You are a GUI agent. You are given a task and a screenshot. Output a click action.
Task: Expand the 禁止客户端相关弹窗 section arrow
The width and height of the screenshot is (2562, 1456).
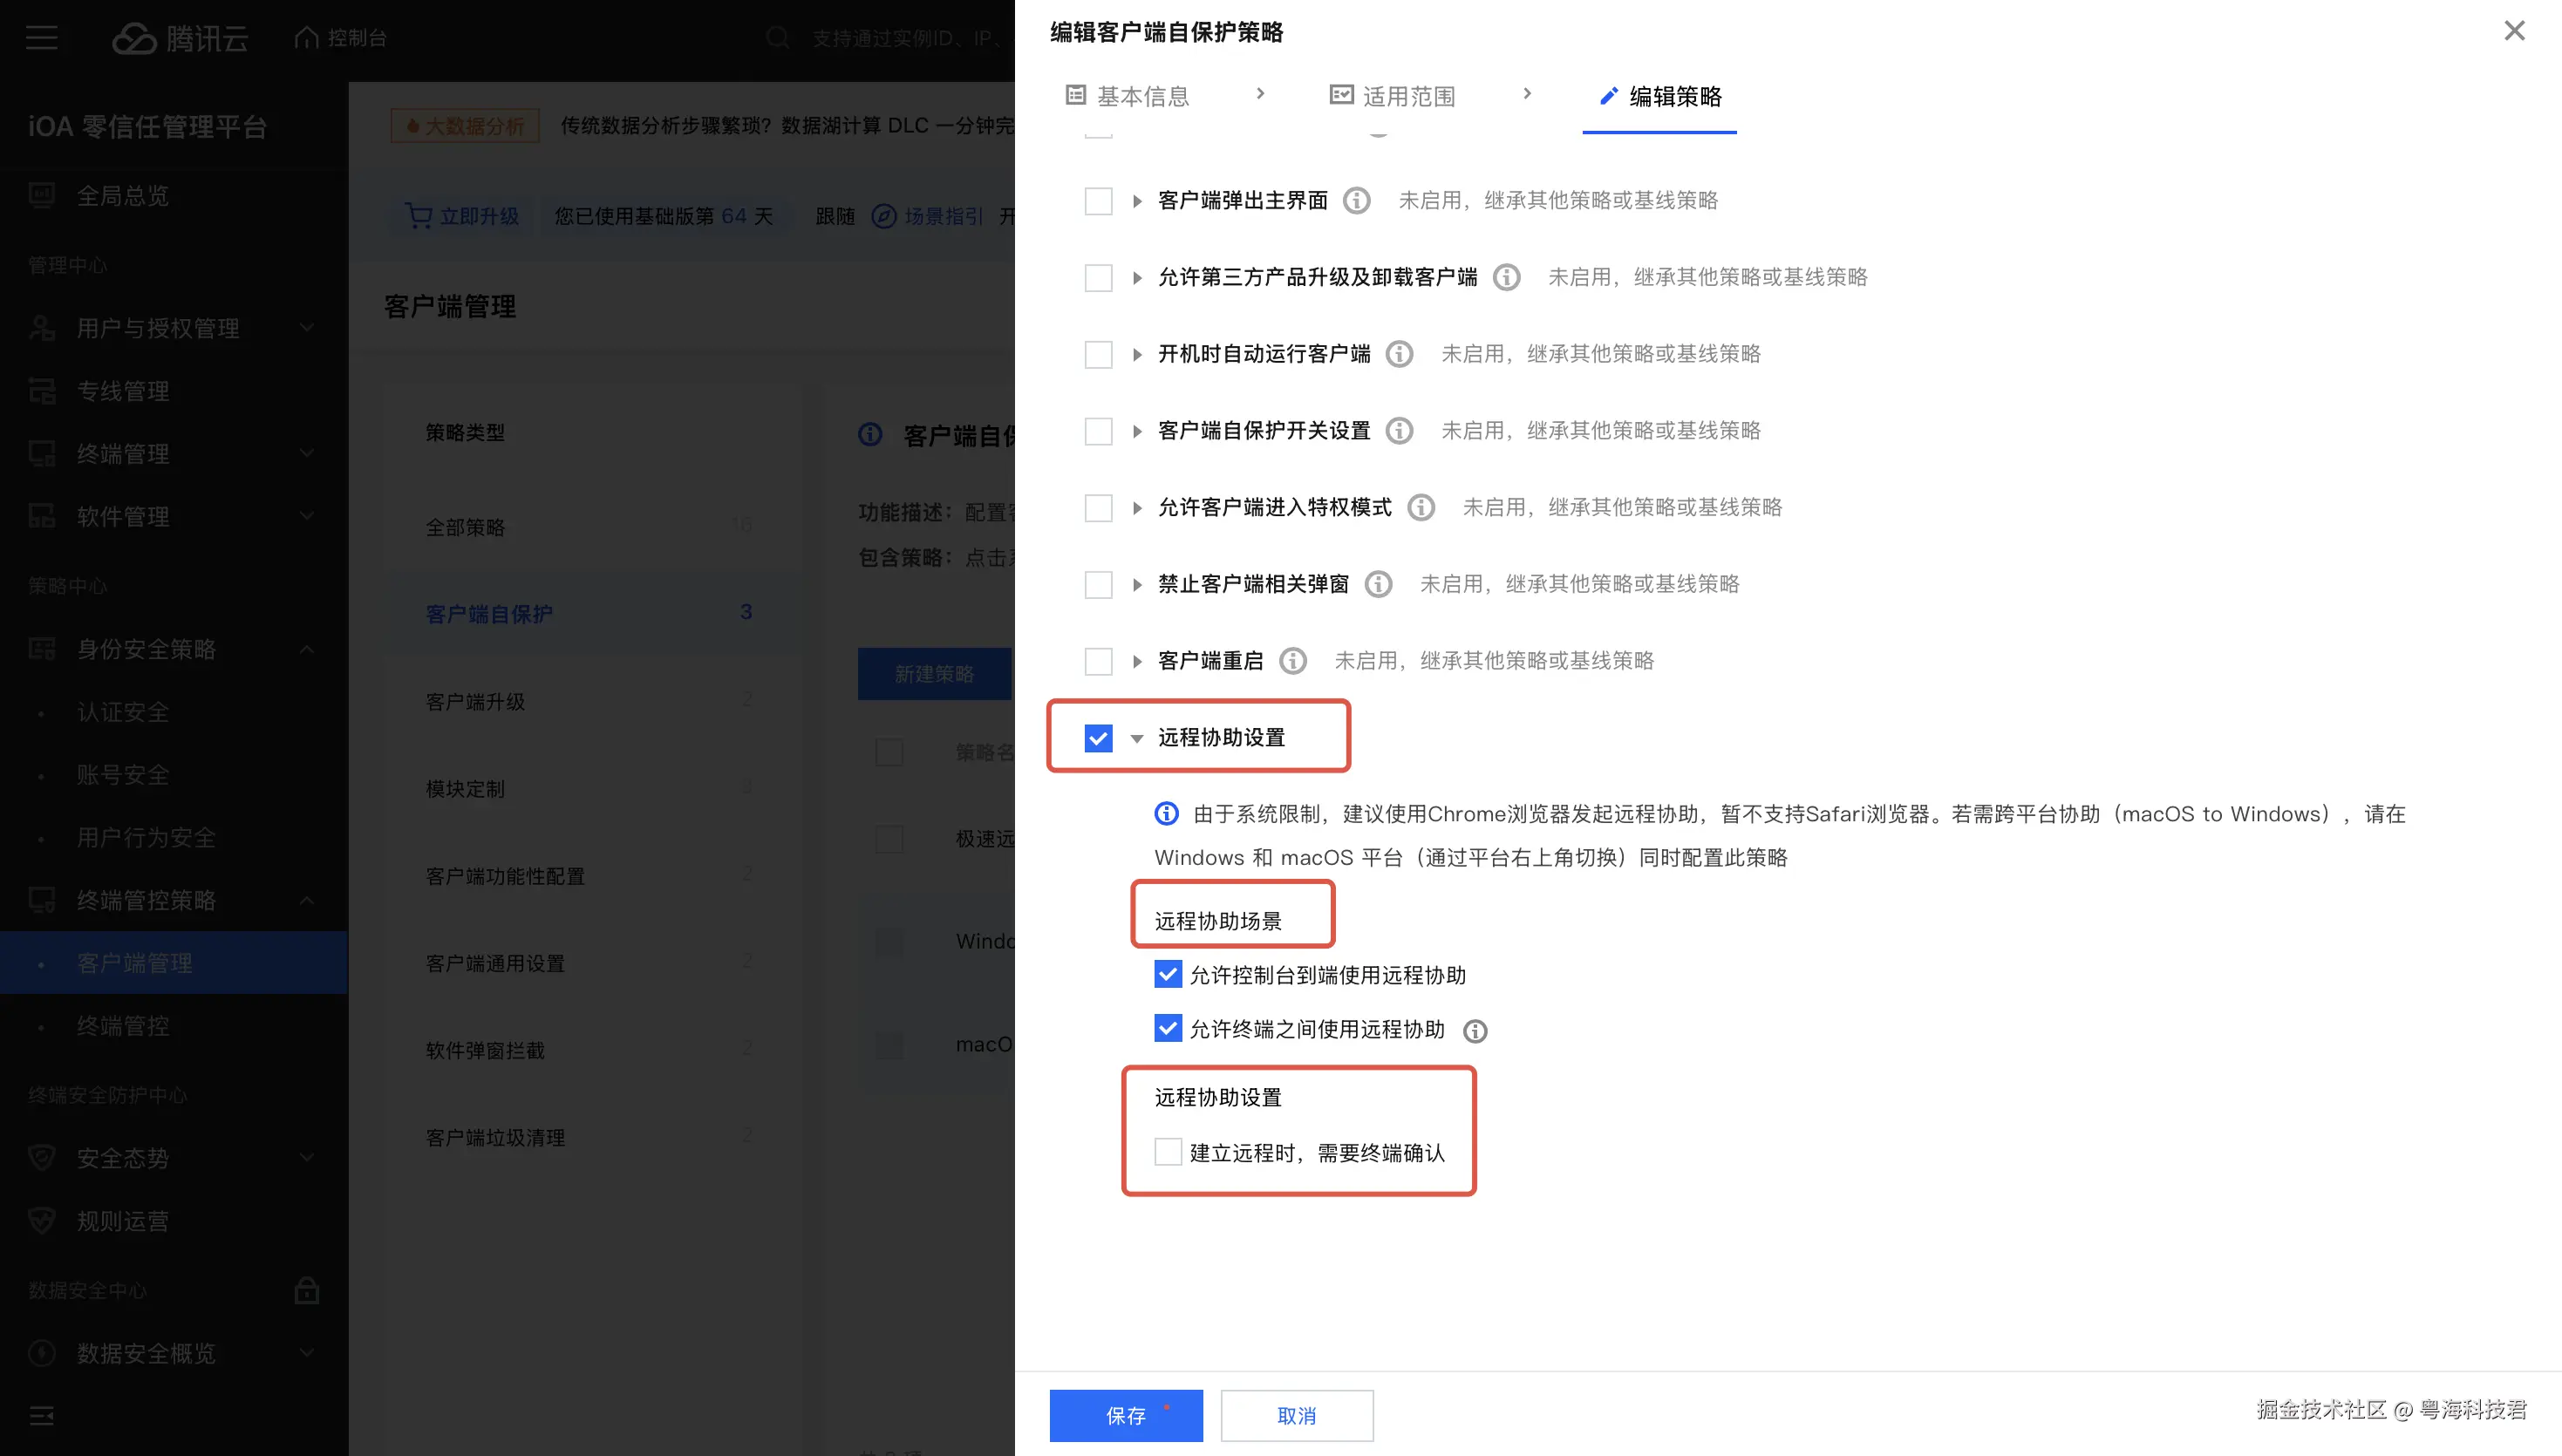[x=1137, y=585]
